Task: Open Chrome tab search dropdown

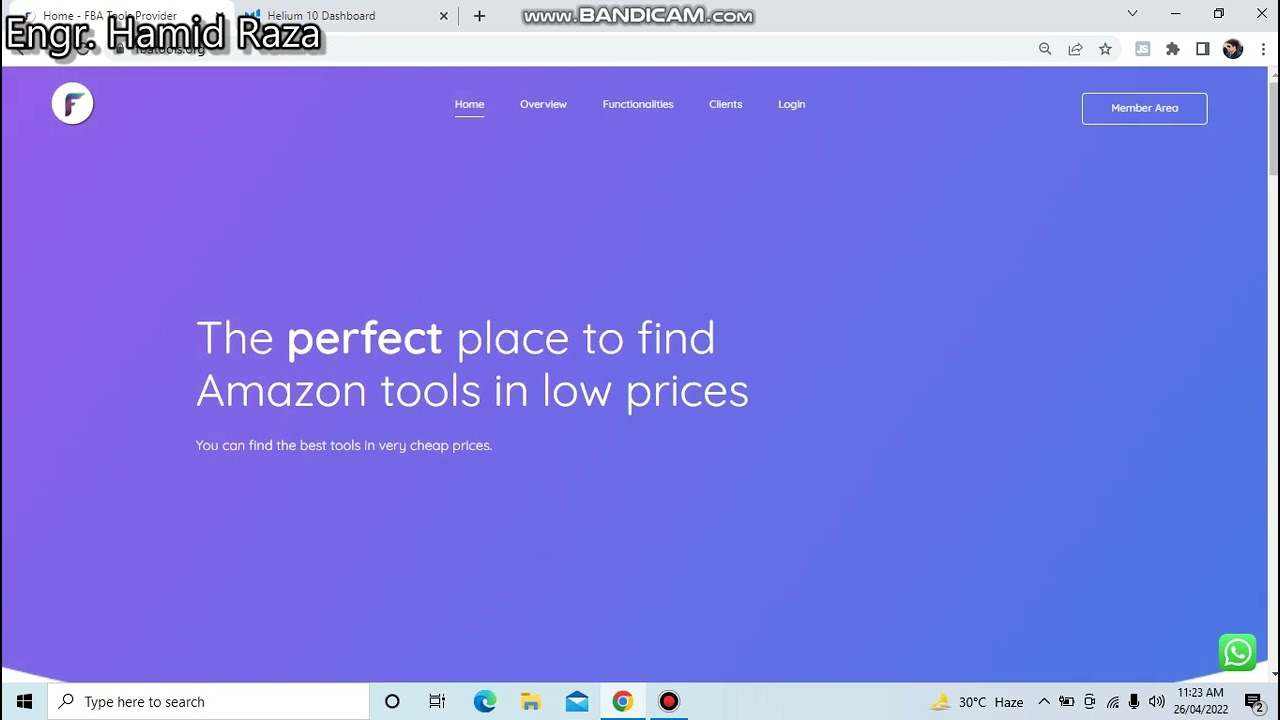Action: click(1132, 14)
